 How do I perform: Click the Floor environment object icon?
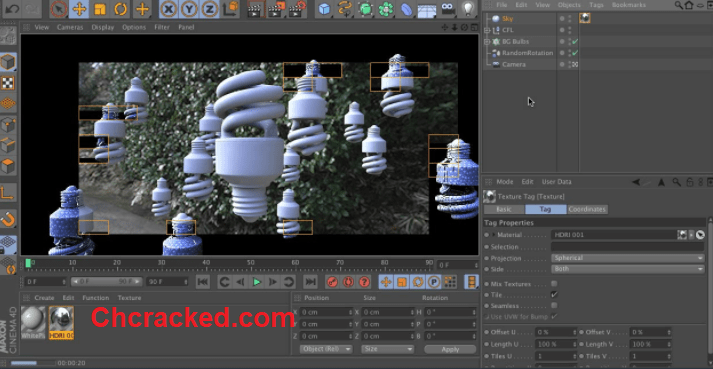(427, 10)
